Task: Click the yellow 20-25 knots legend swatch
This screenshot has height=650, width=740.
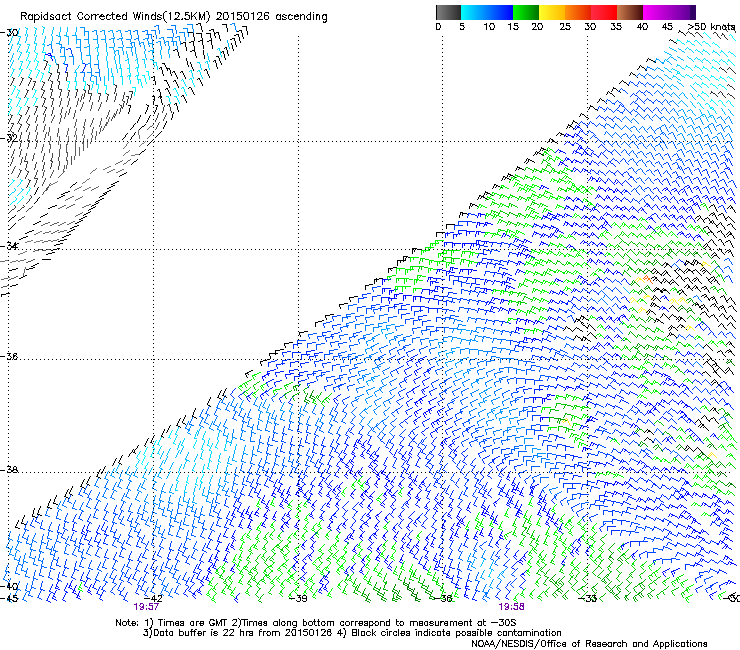Action: coord(552,12)
